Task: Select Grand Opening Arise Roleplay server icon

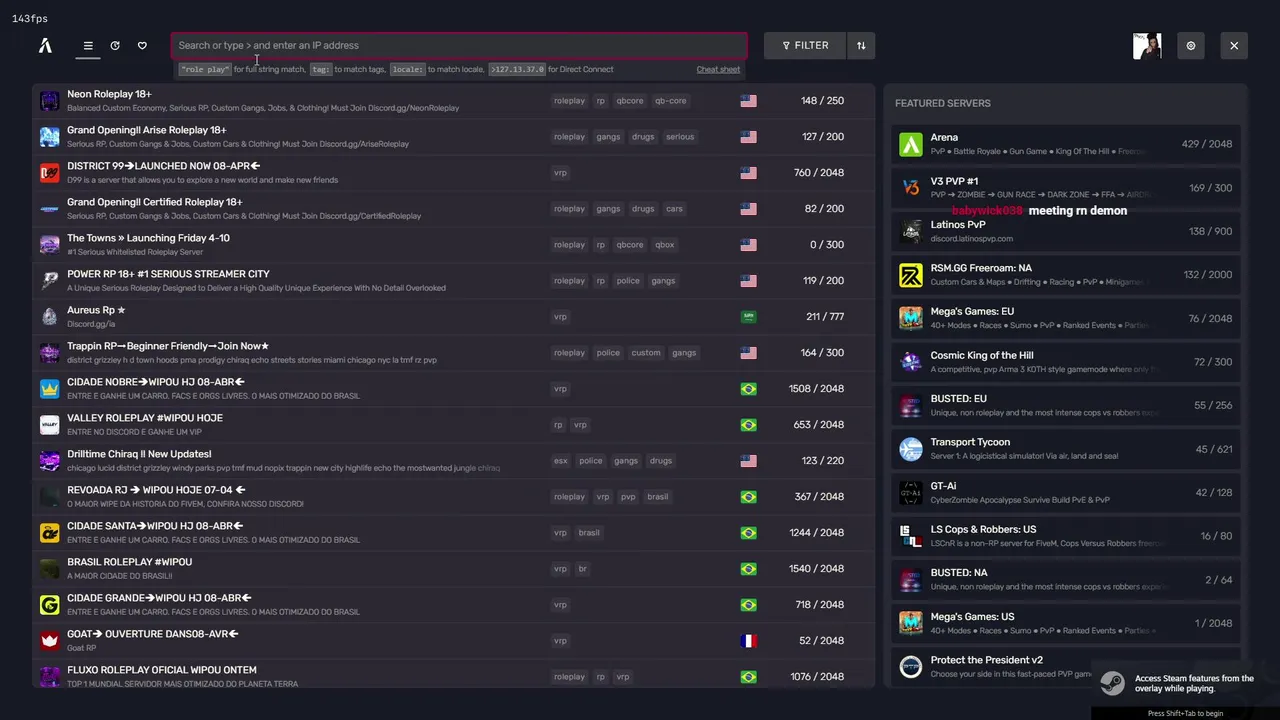Action: (x=49, y=137)
